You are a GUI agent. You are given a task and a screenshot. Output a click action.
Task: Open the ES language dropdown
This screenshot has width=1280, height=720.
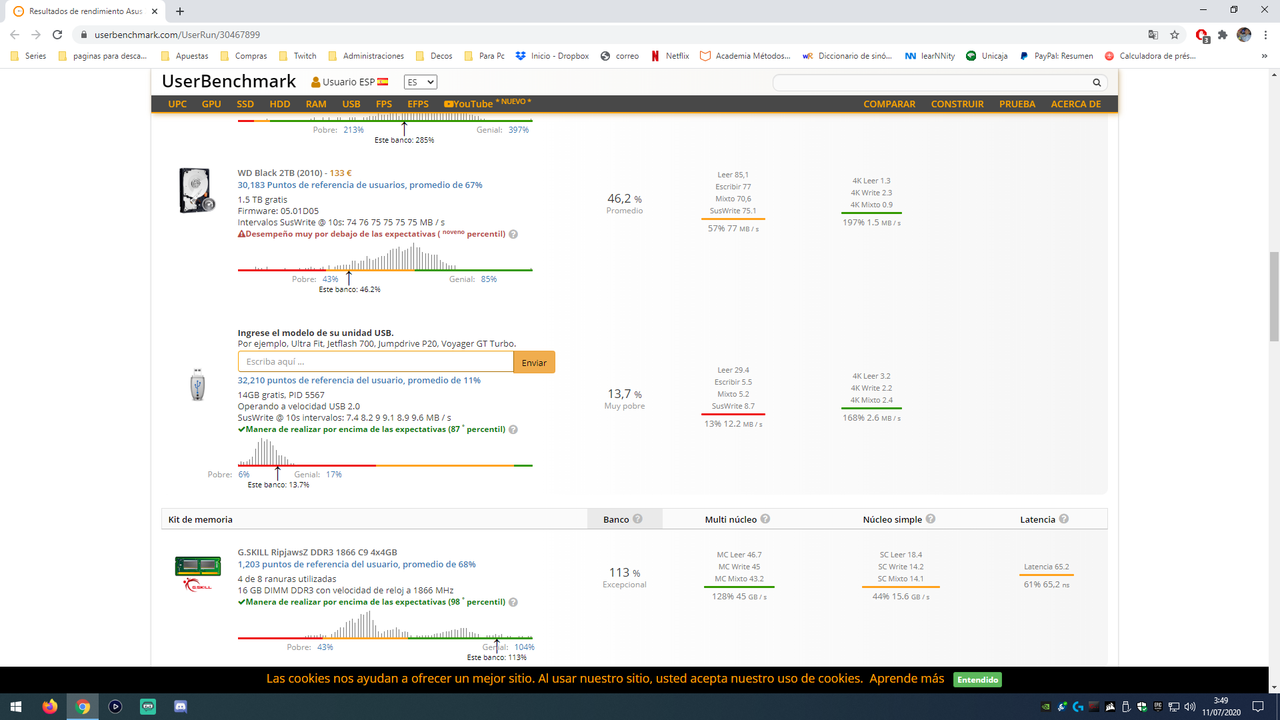[x=420, y=82]
